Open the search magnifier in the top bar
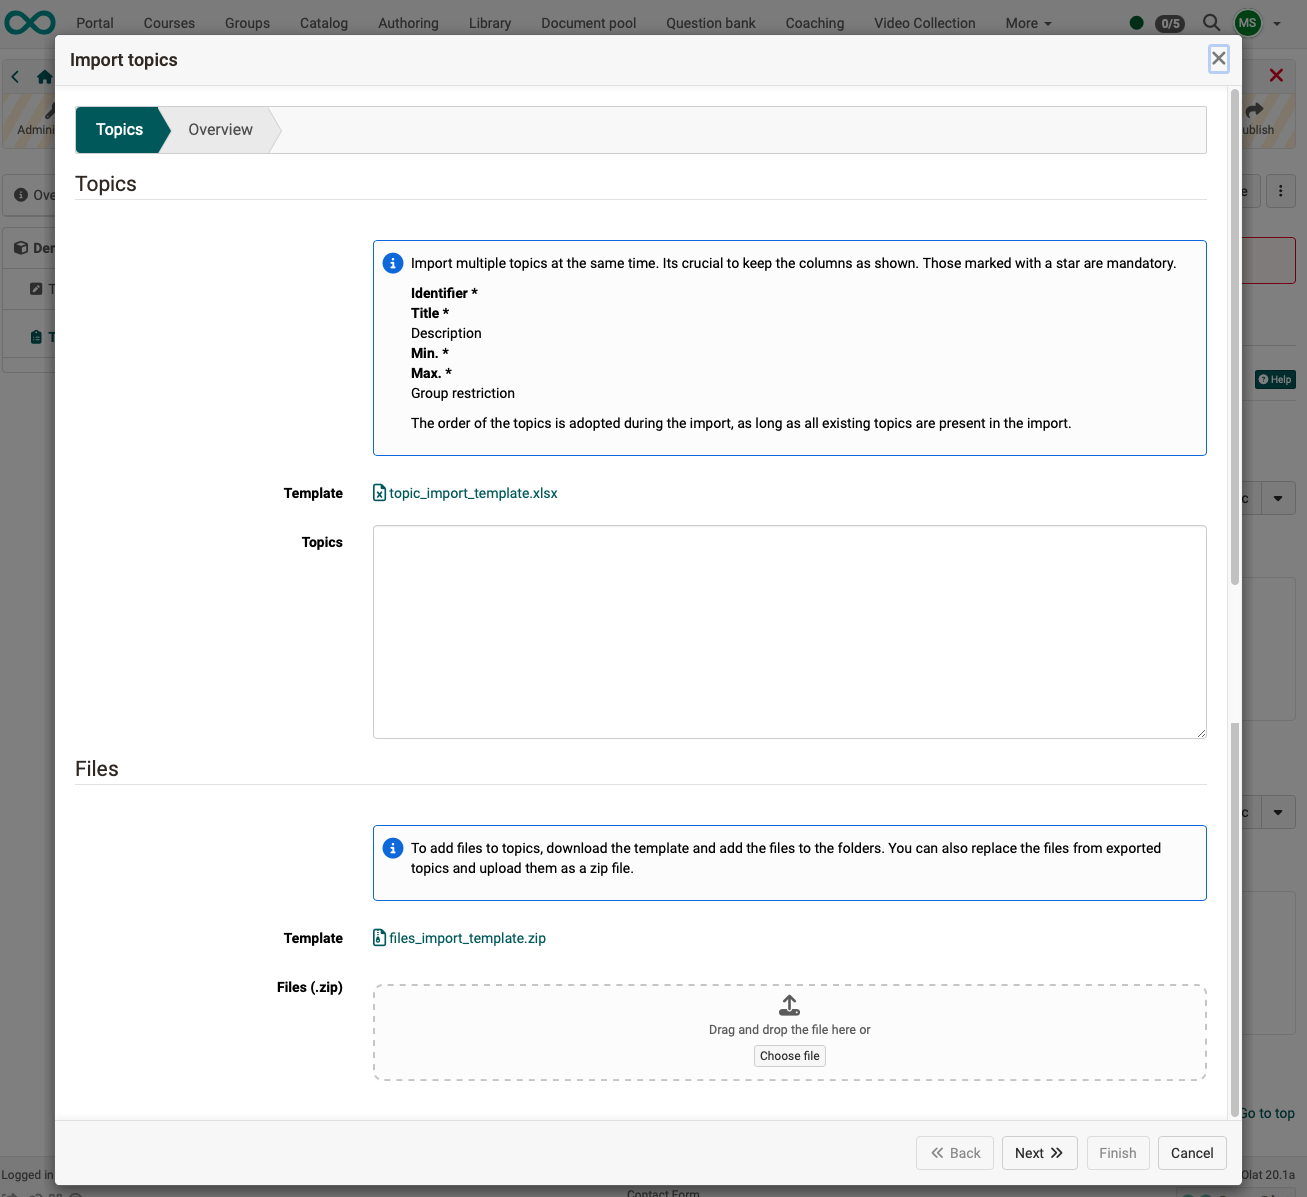Image resolution: width=1307 pixels, height=1197 pixels. pyautogui.click(x=1210, y=23)
